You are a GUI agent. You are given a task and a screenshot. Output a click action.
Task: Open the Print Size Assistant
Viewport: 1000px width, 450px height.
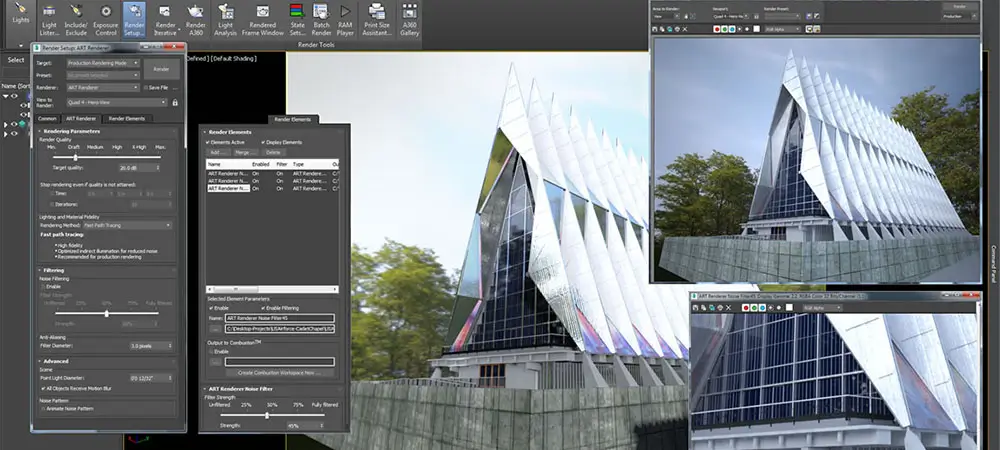tap(378, 20)
